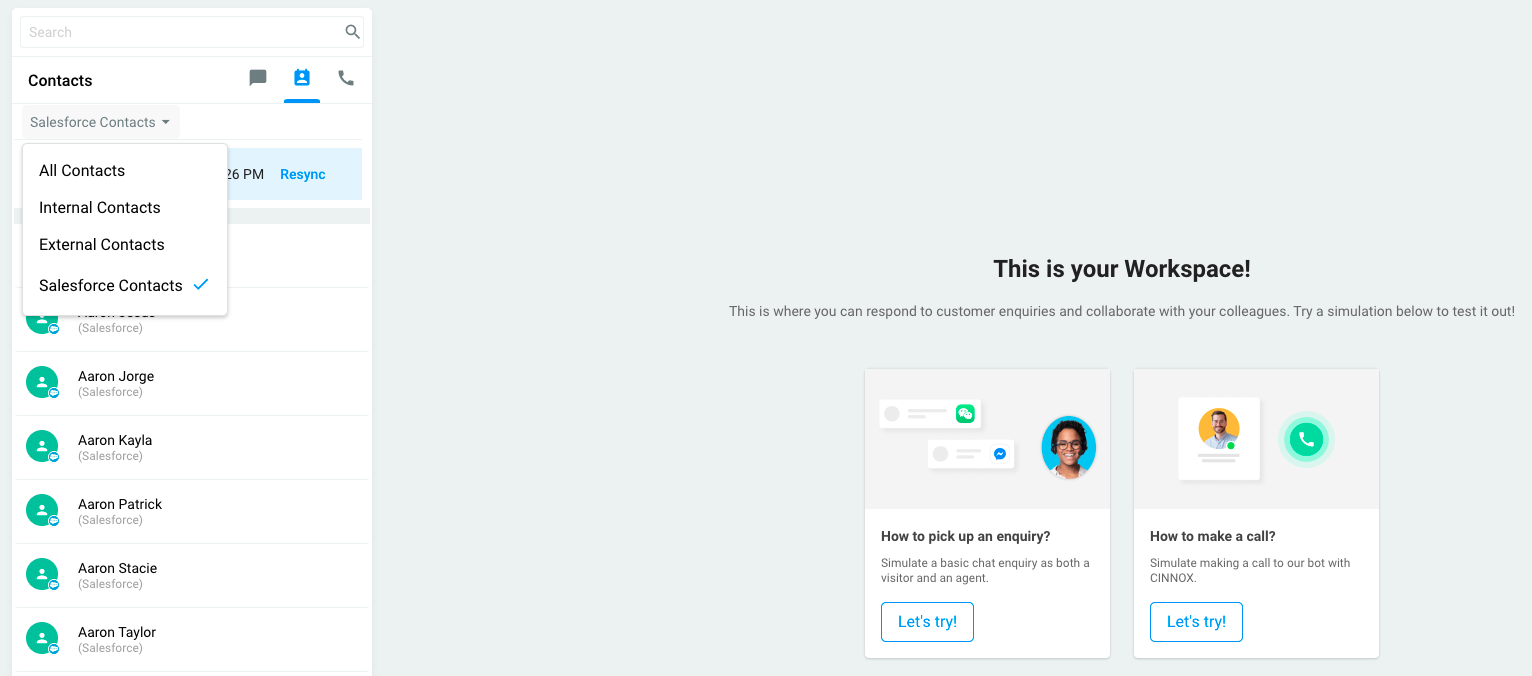The height and width of the screenshot is (676, 1532).
Task: Select the checked Salesforce Contacts option
Action: (x=111, y=286)
